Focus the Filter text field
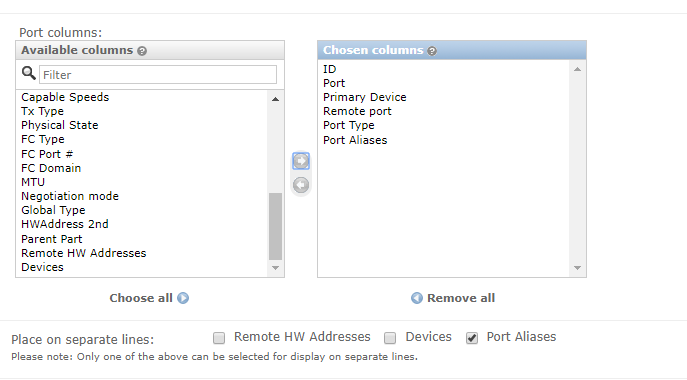The image size is (687, 380). point(158,75)
